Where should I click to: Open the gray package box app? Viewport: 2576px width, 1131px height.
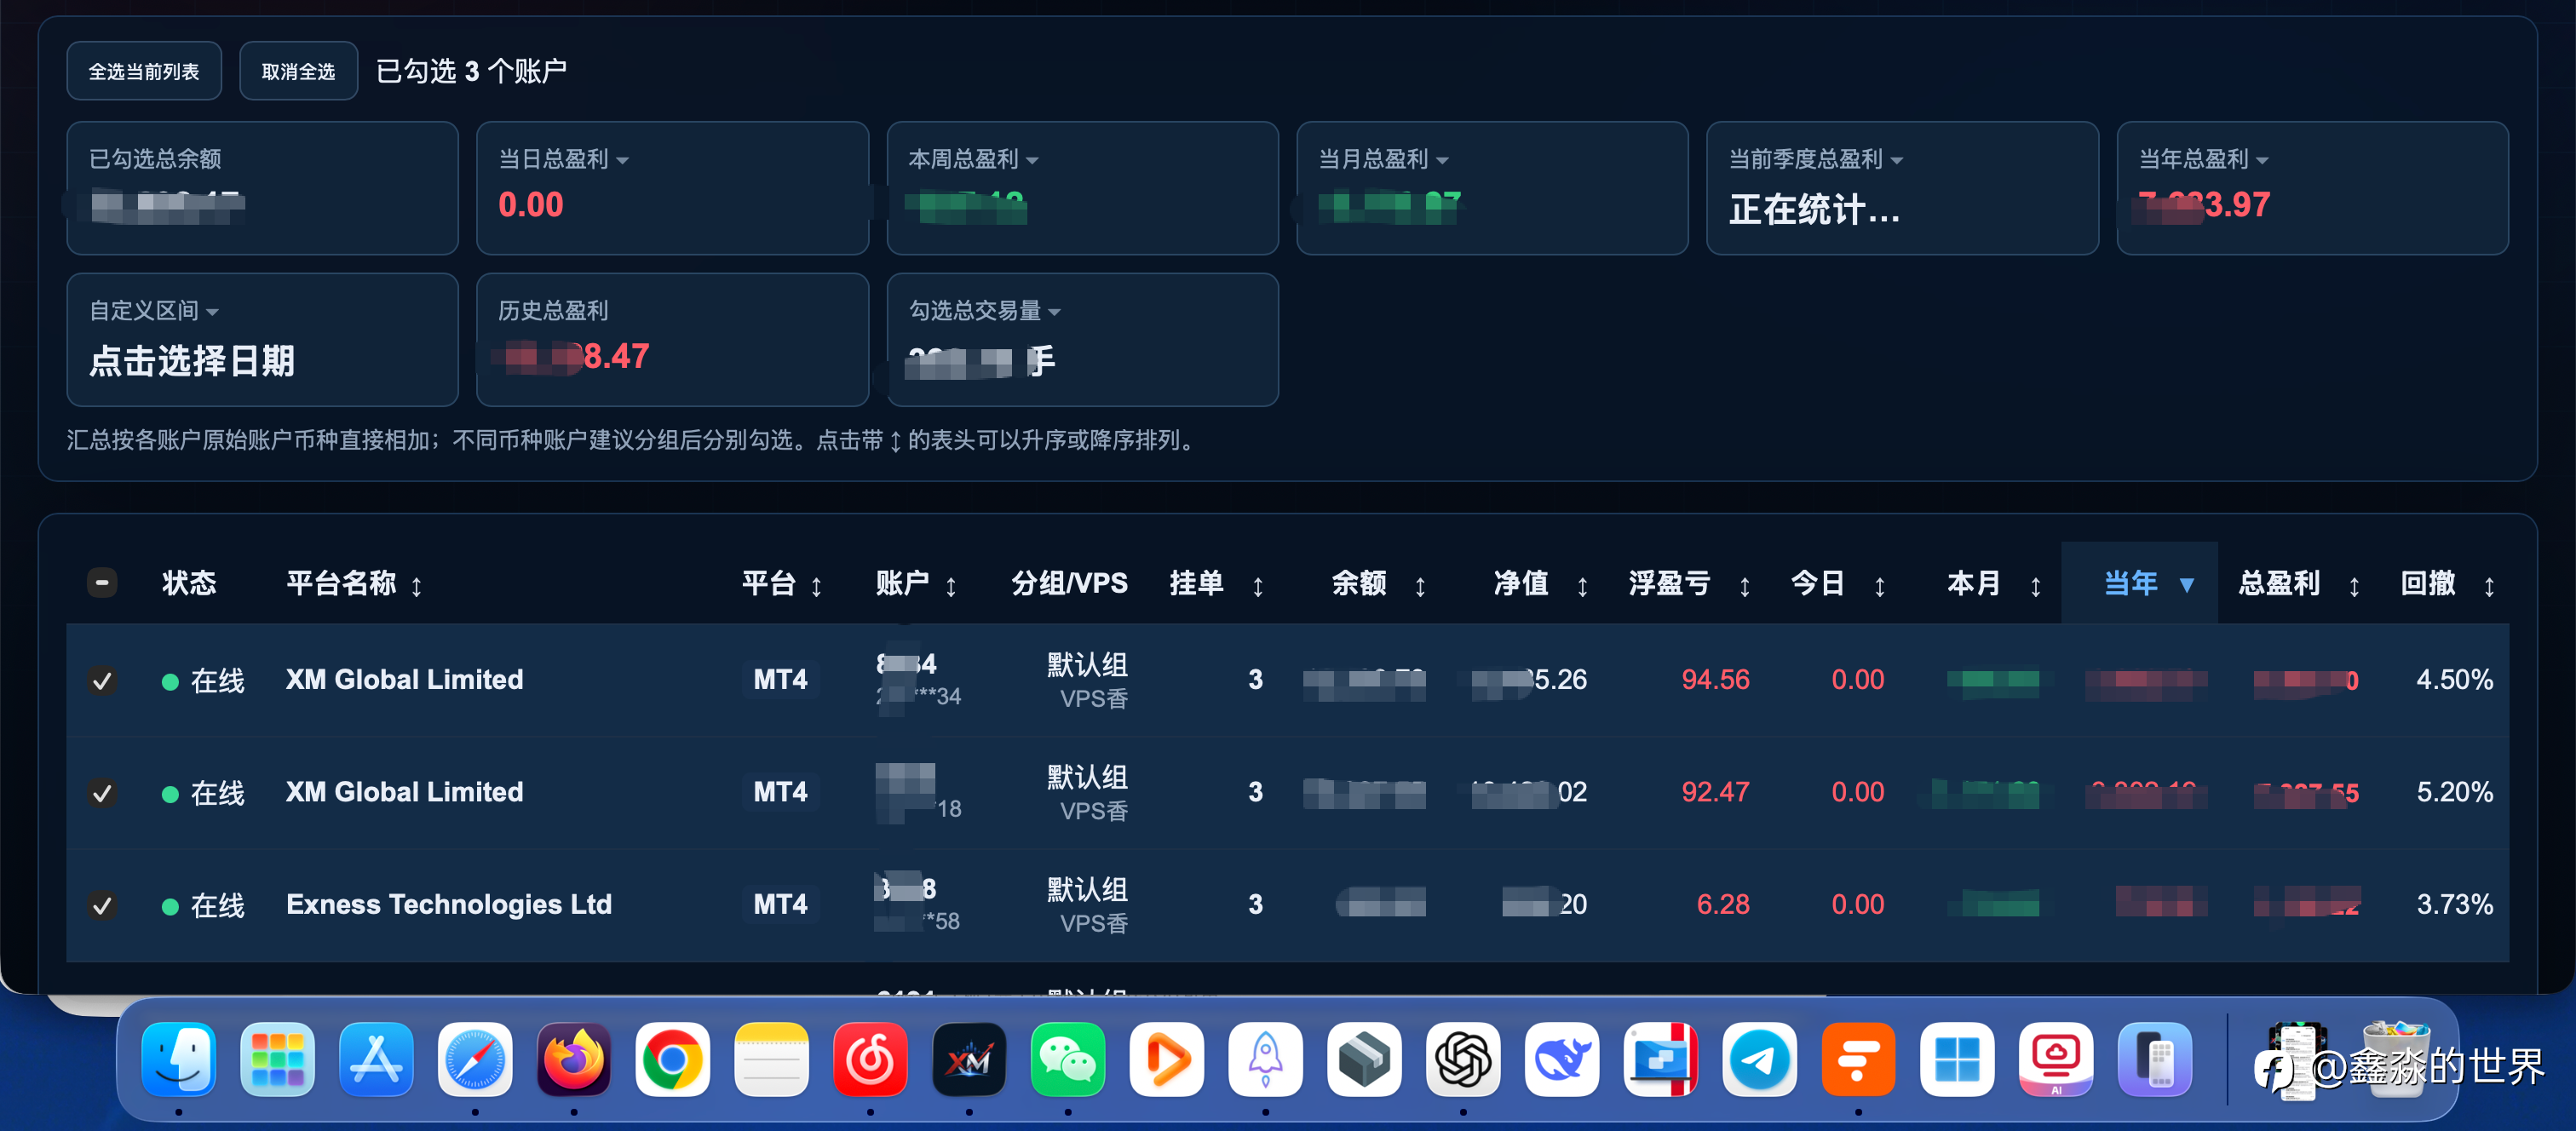click(x=1365, y=1059)
